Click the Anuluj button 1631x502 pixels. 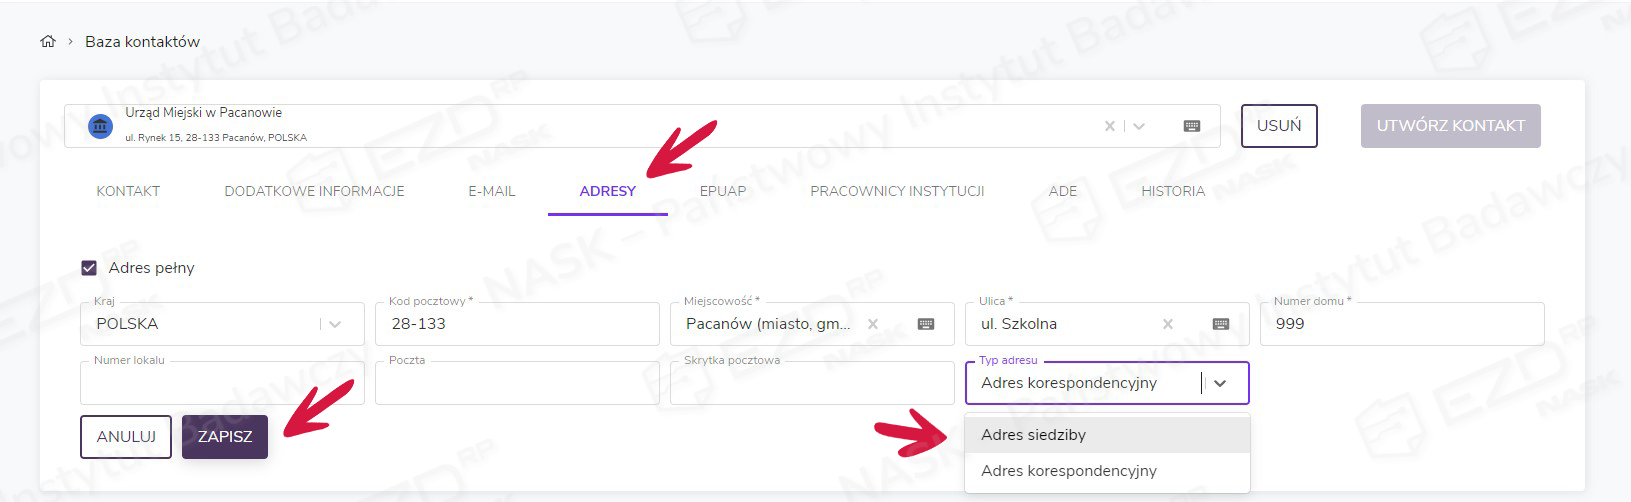[126, 437]
